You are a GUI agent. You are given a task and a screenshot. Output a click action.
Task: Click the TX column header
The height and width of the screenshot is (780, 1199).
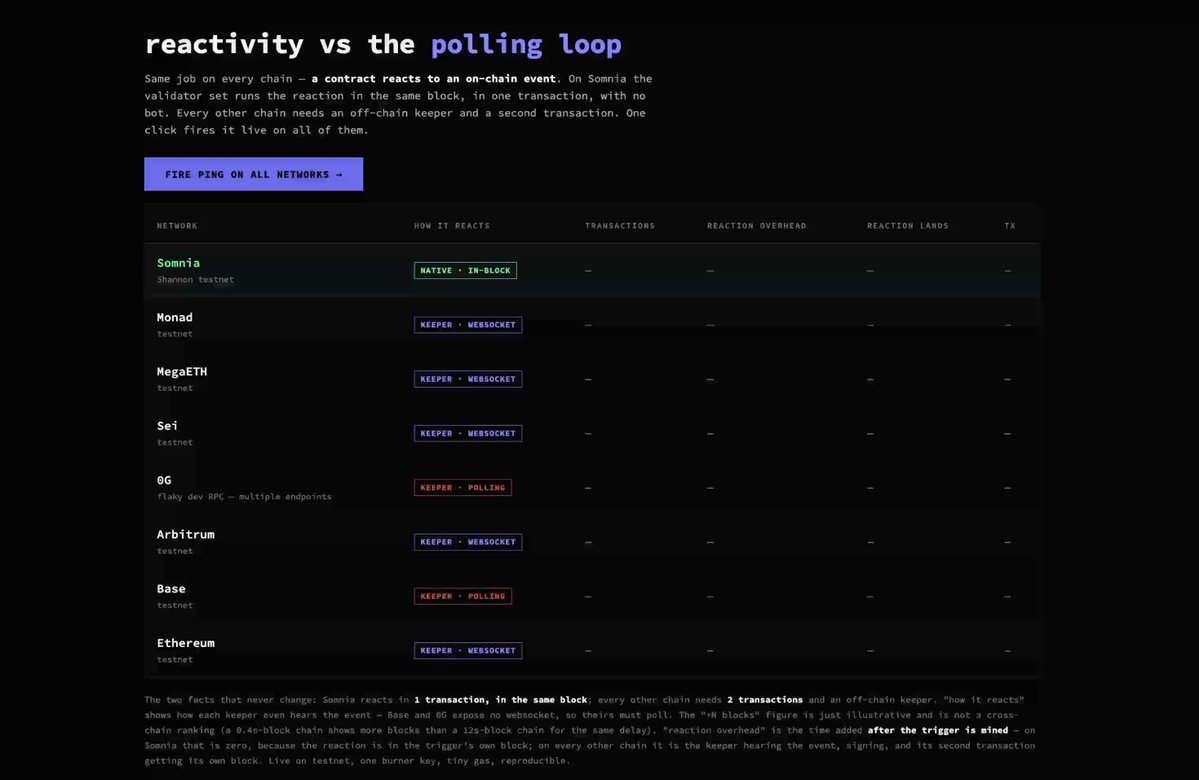point(1009,226)
